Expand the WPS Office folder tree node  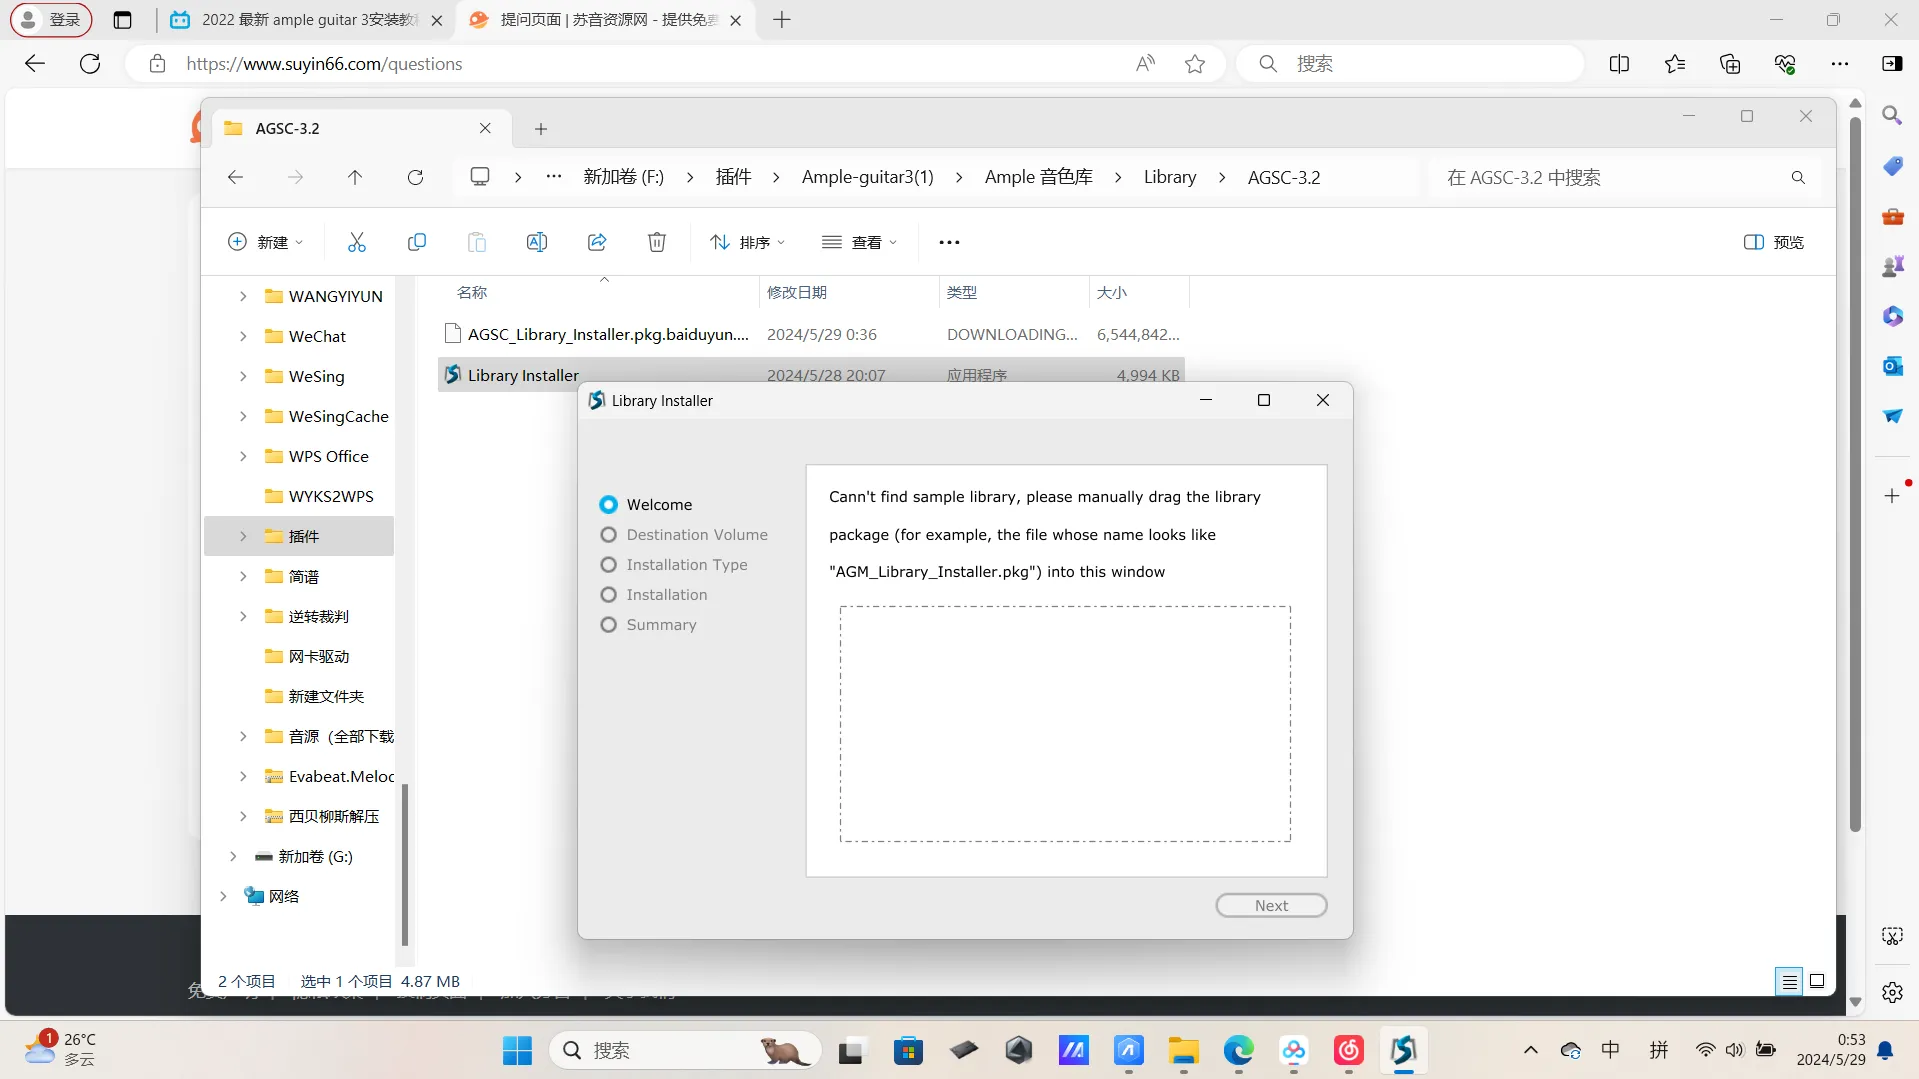243,456
